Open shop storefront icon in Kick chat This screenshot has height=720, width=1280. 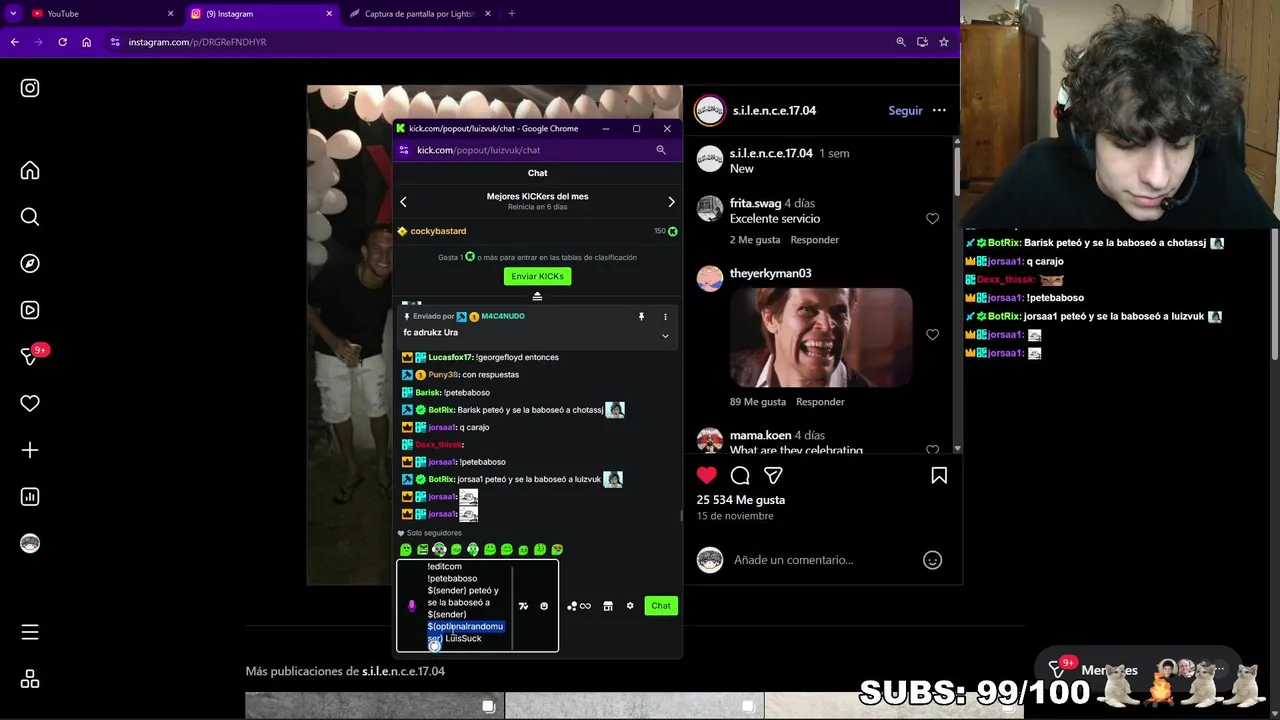tap(608, 606)
